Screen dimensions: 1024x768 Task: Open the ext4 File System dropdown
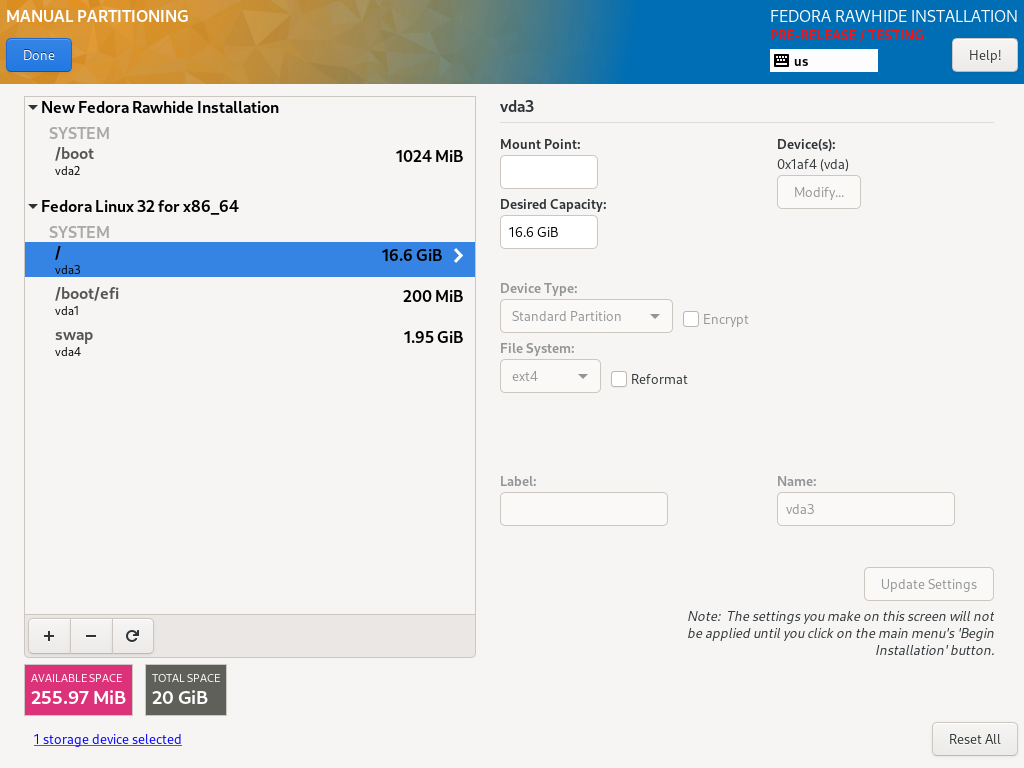[x=550, y=376]
